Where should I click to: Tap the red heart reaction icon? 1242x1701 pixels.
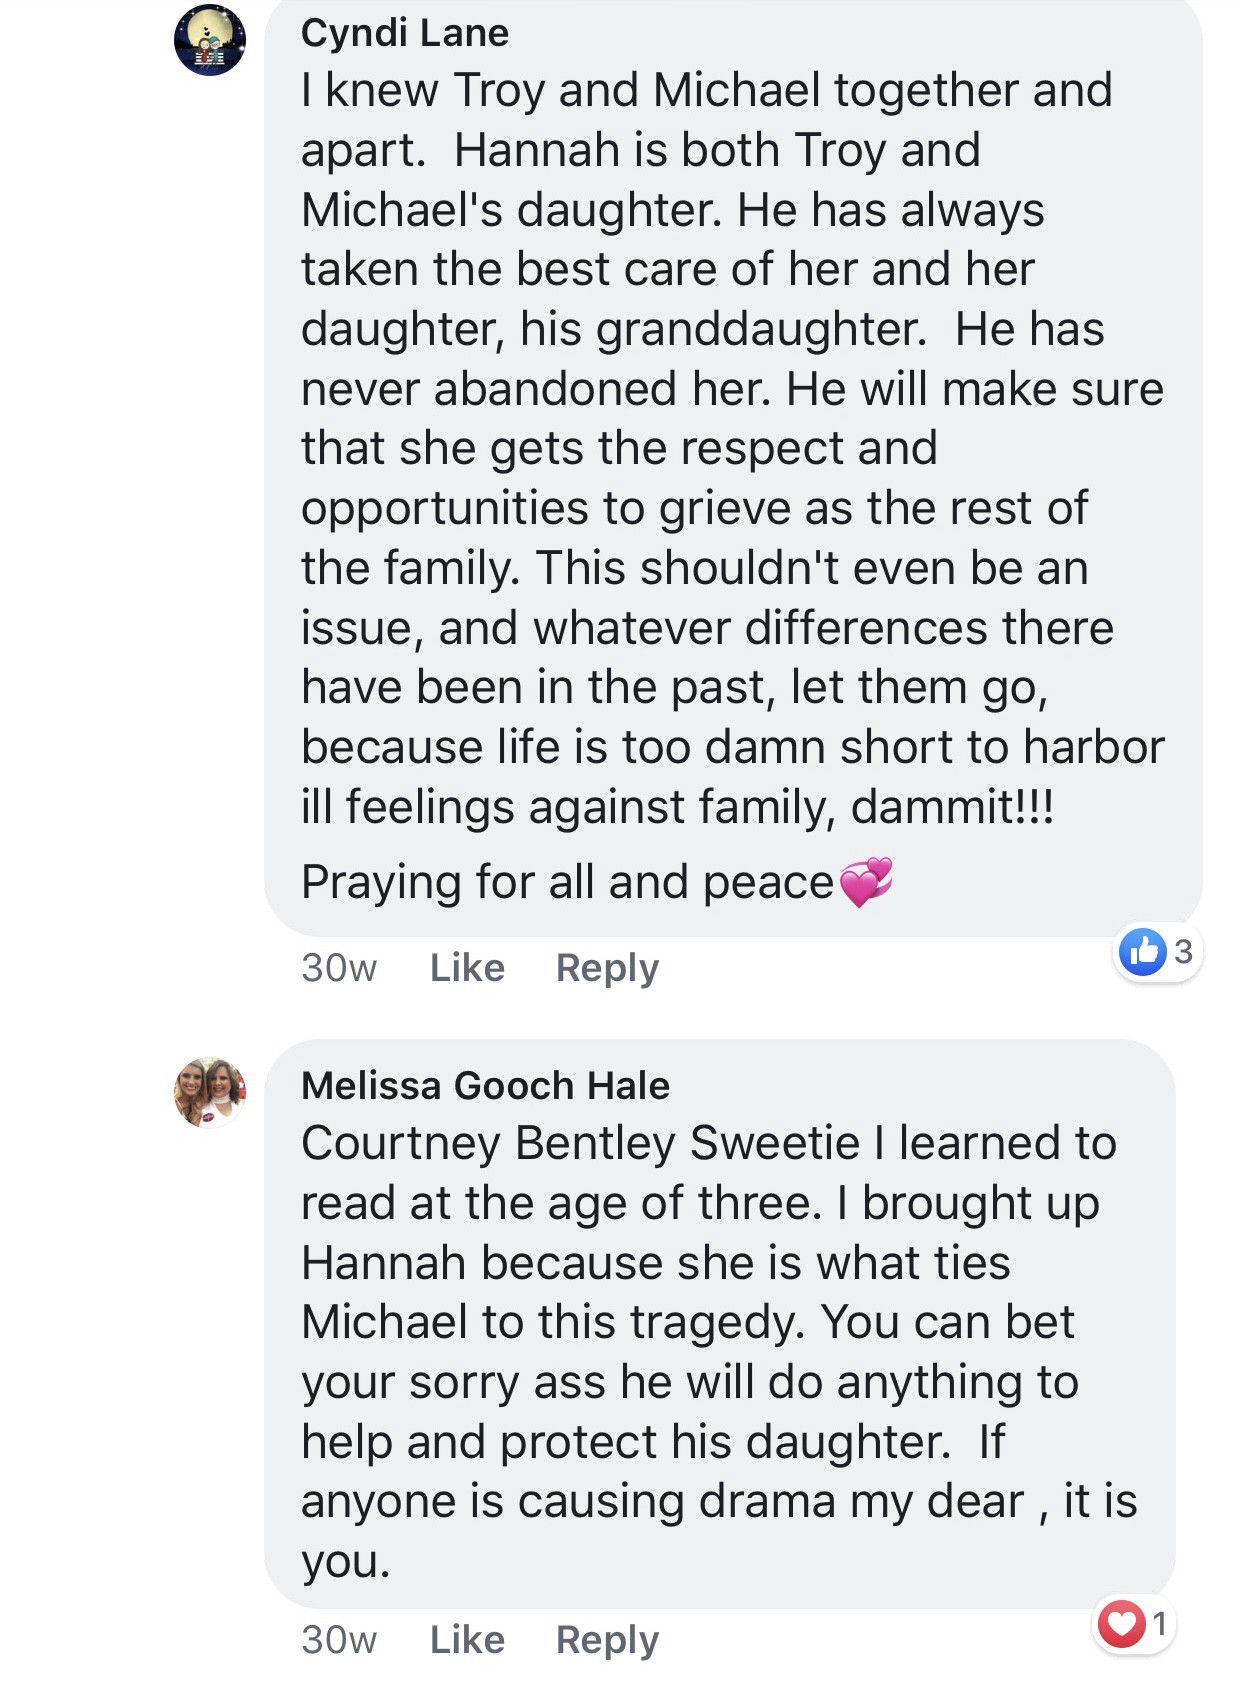pyautogui.click(x=1121, y=1623)
